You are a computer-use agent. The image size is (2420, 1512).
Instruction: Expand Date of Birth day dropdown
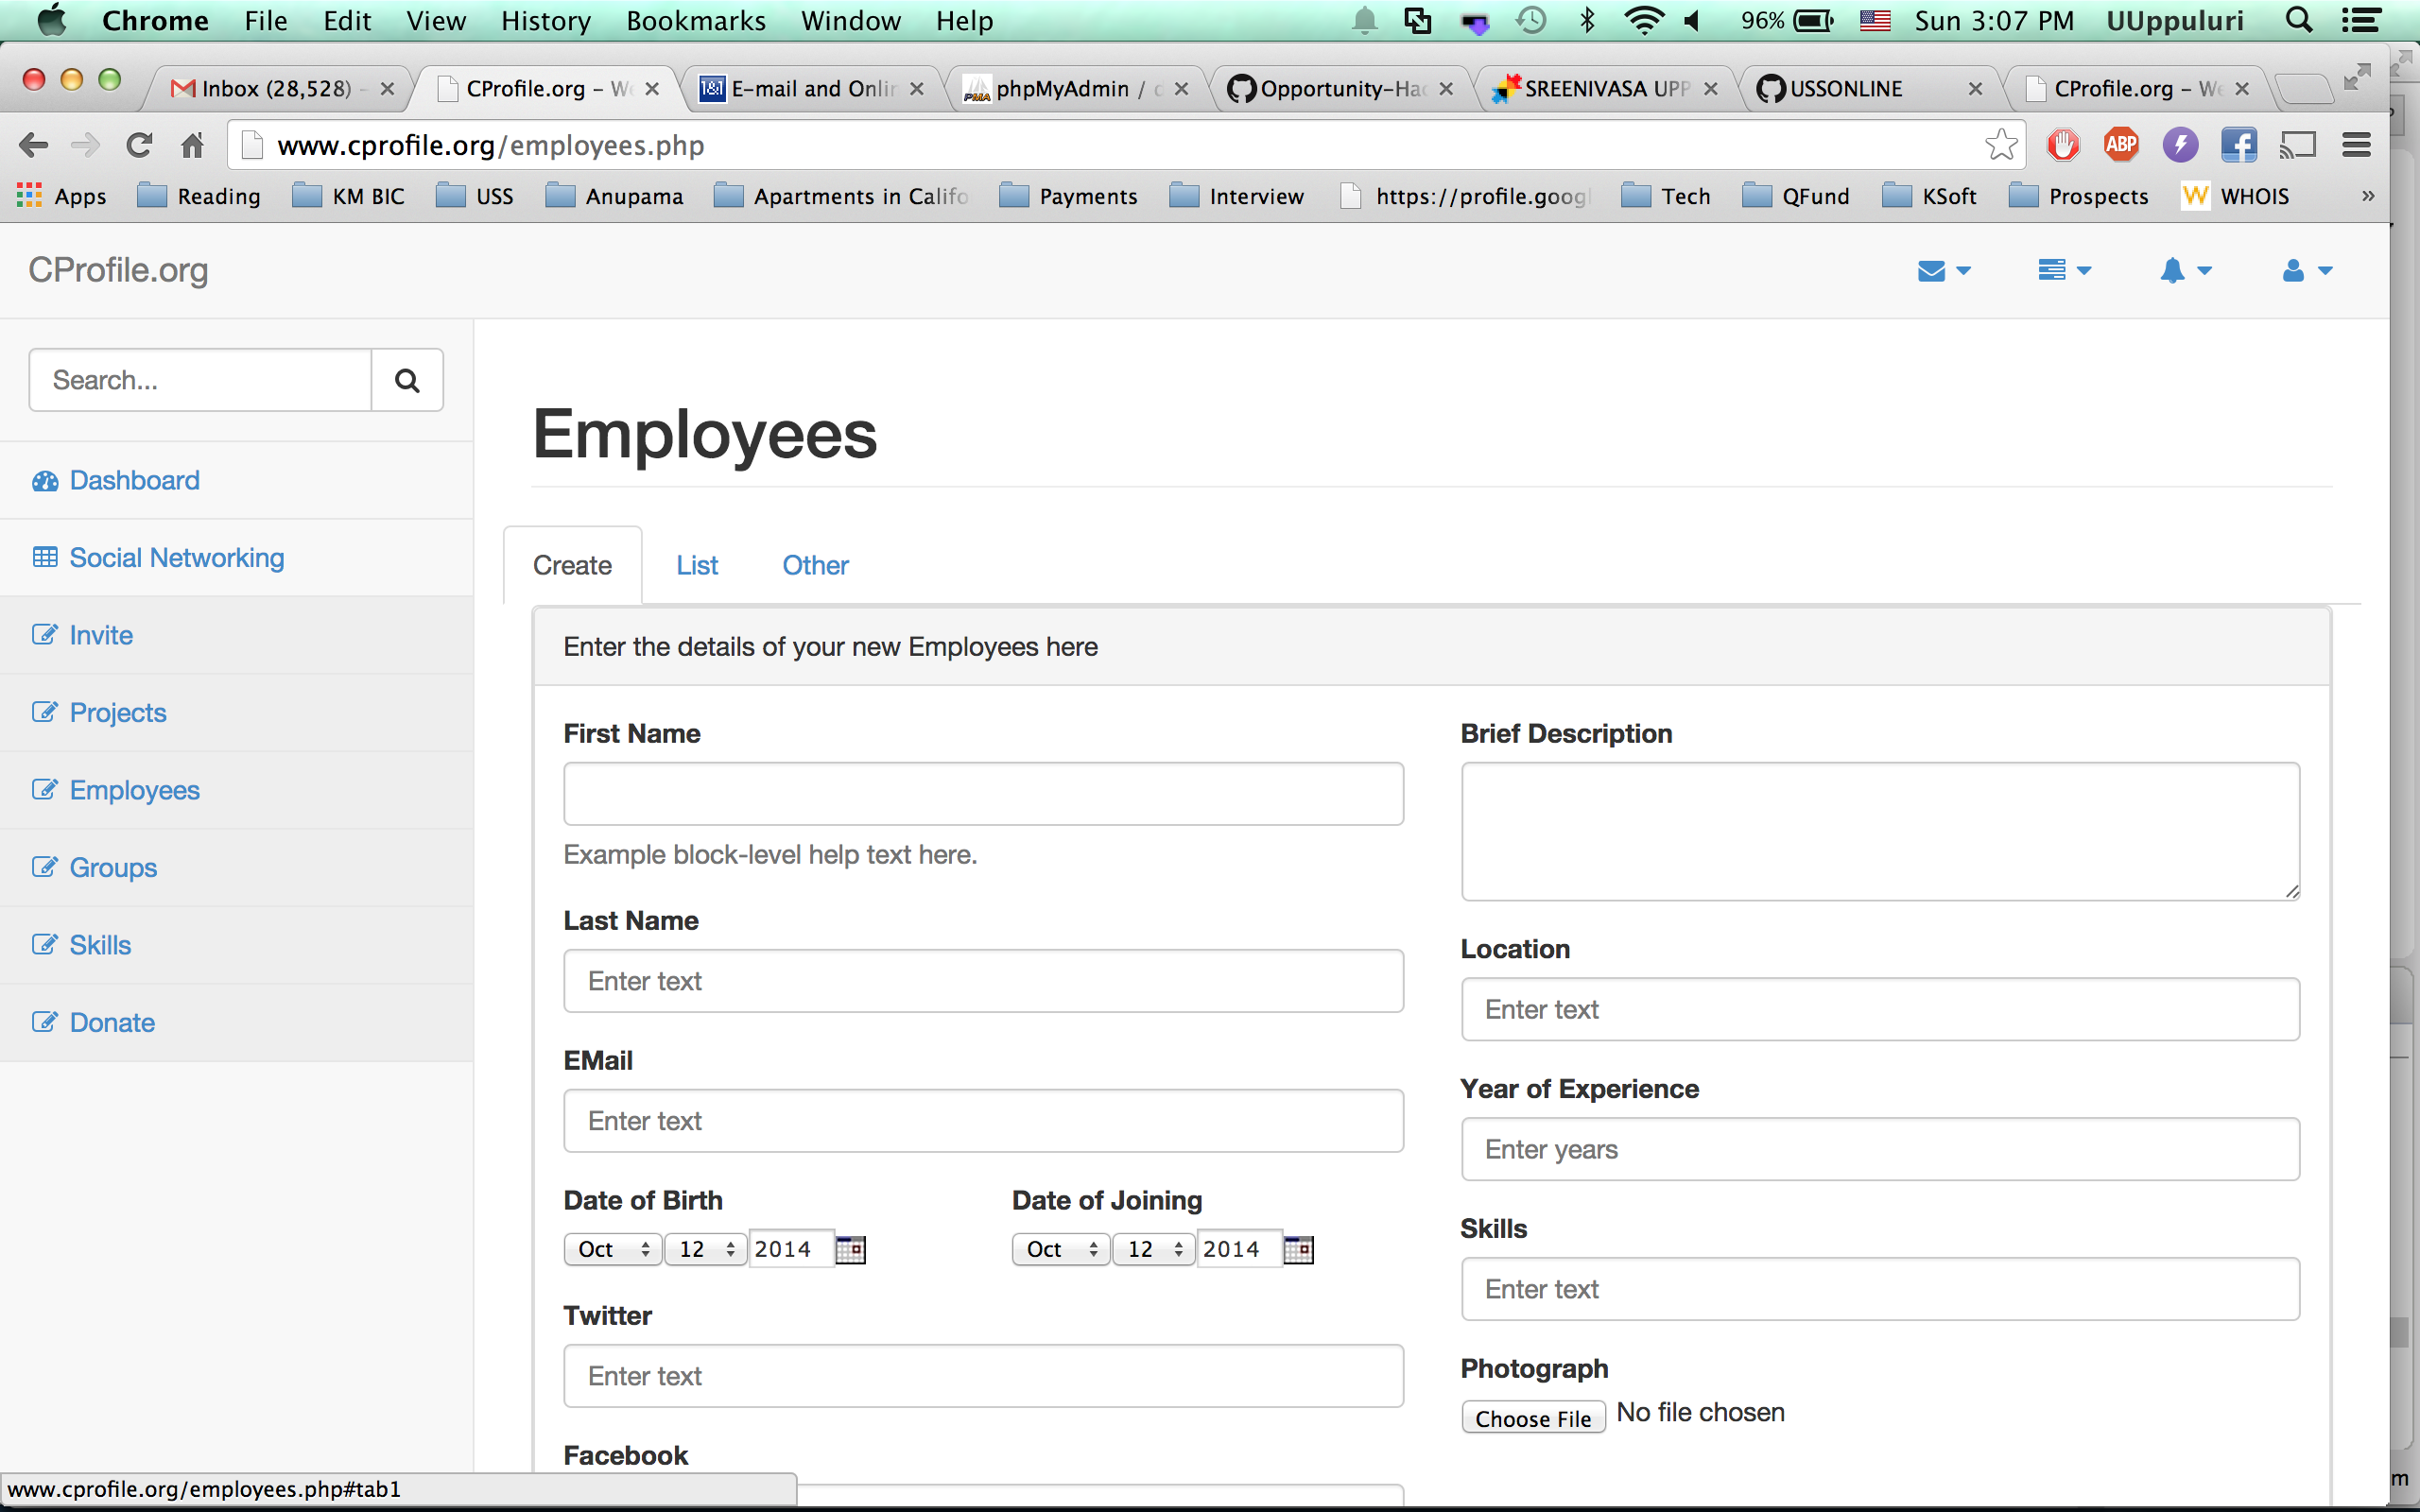click(705, 1249)
